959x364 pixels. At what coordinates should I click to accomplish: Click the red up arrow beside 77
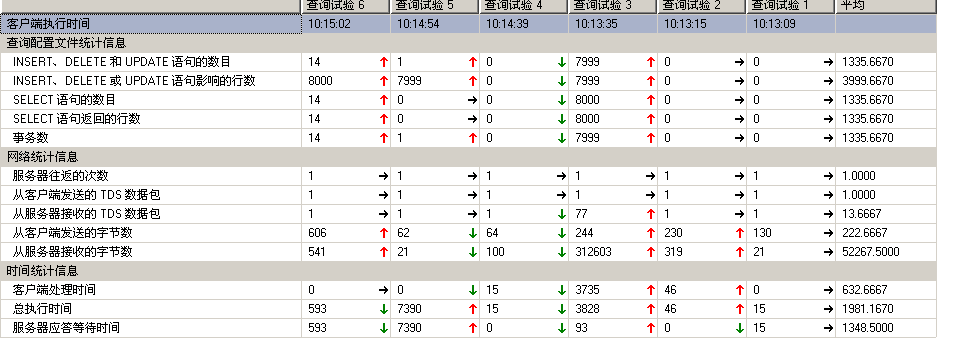point(650,214)
